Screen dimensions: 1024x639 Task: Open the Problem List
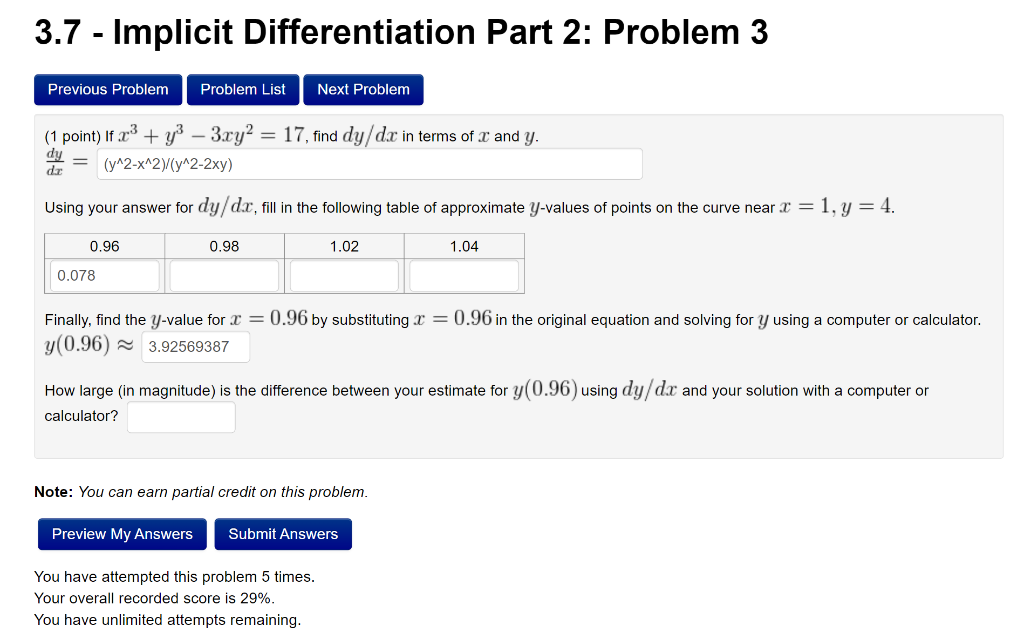[242, 89]
